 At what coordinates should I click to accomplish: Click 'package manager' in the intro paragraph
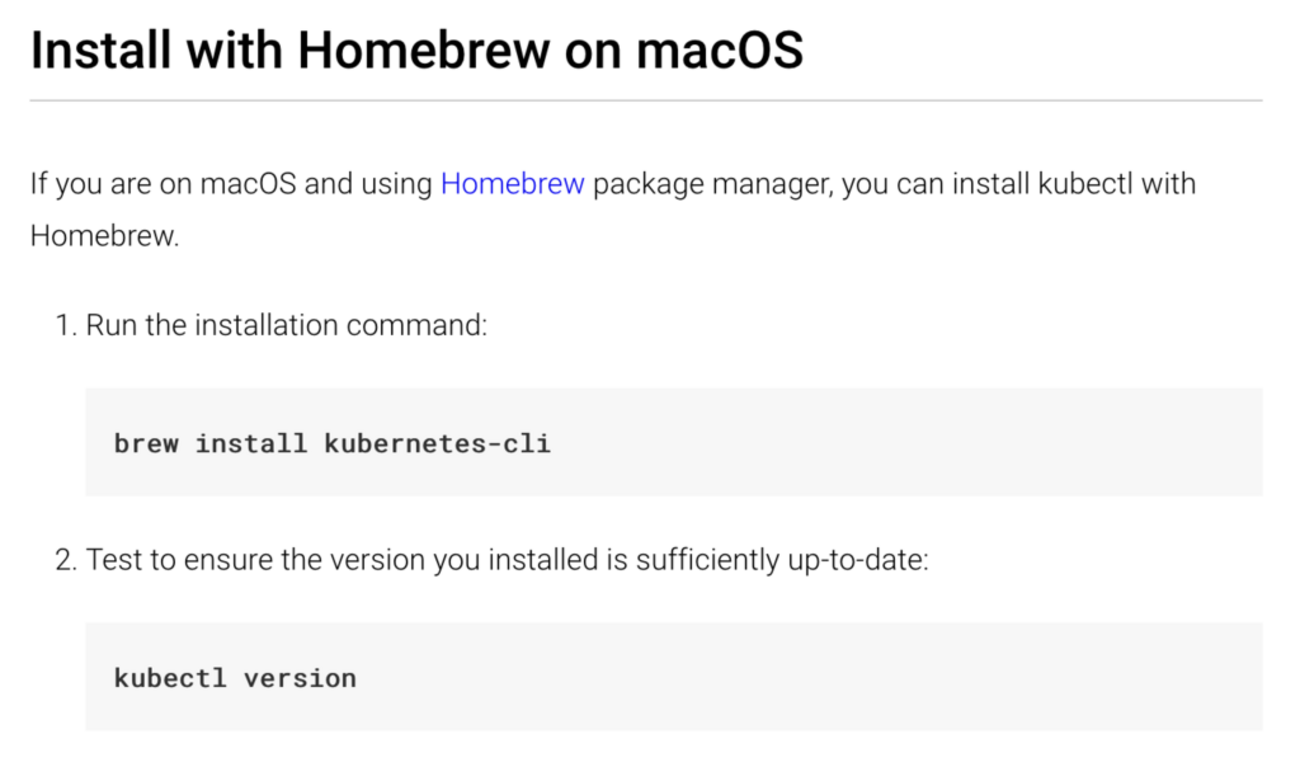pyautogui.click(x=712, y=185)
